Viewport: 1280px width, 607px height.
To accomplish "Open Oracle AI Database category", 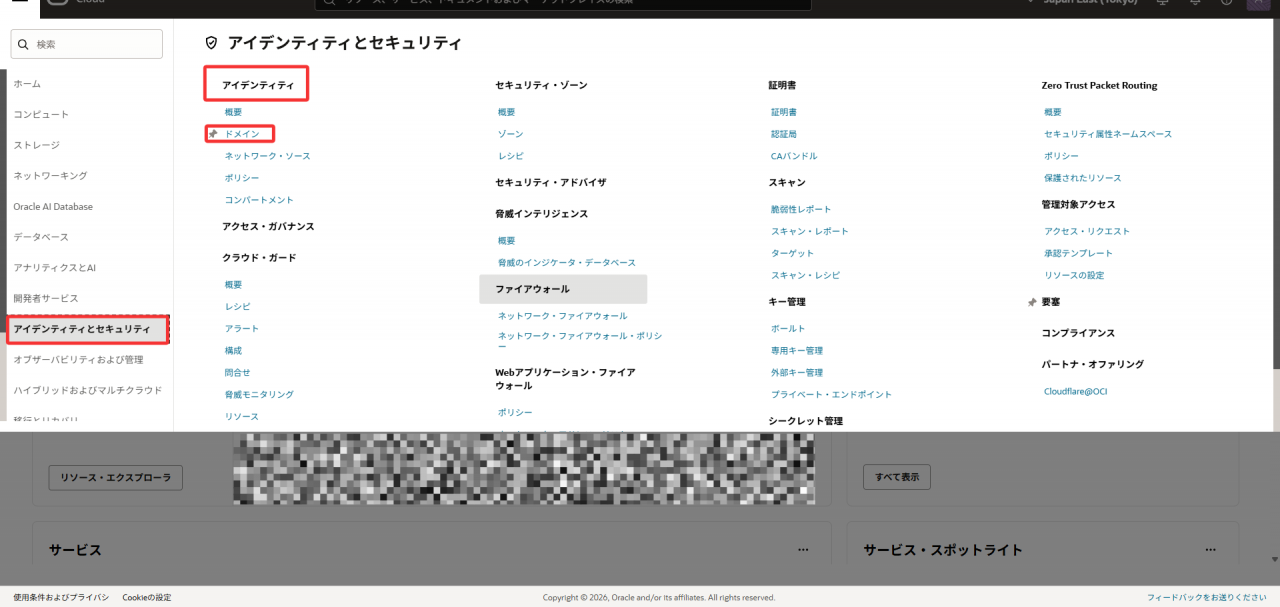I will pyautogui.click(x=53, y=207).
